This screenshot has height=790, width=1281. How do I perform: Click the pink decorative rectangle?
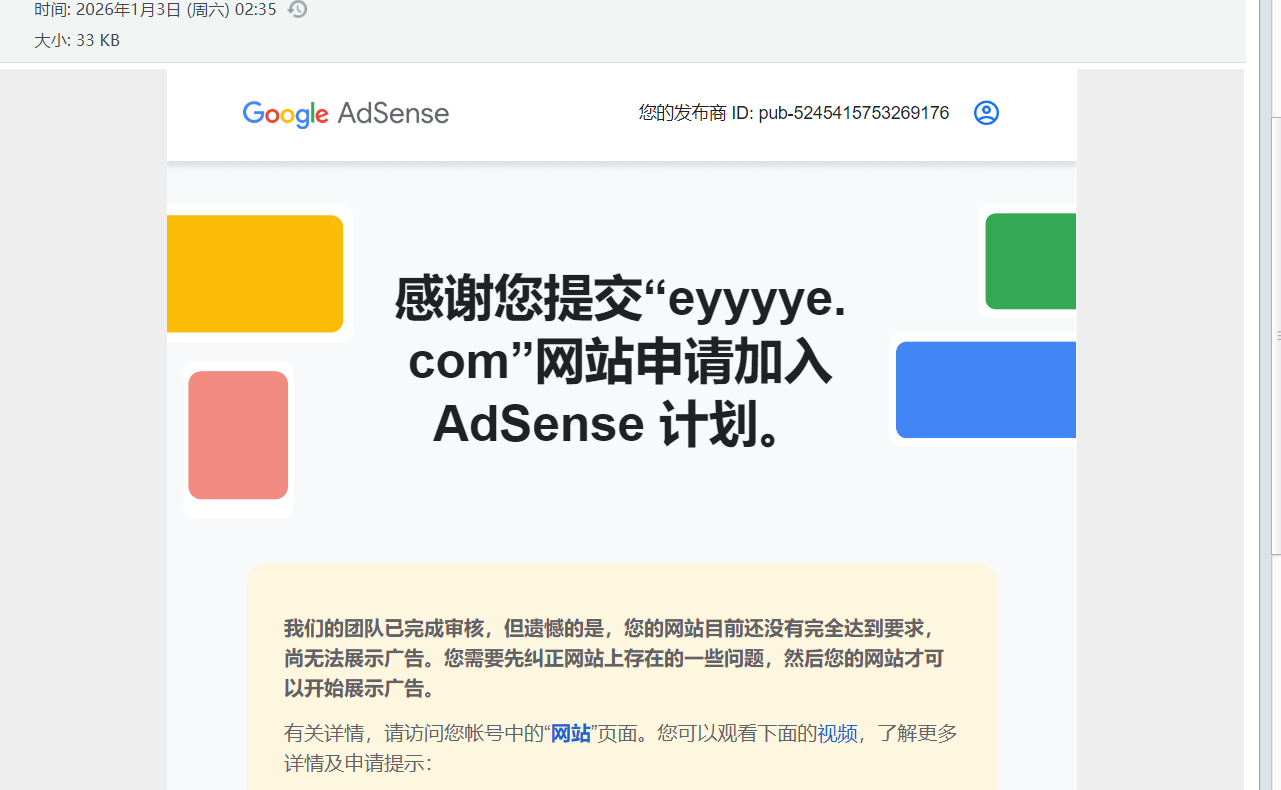pos(238,435)
